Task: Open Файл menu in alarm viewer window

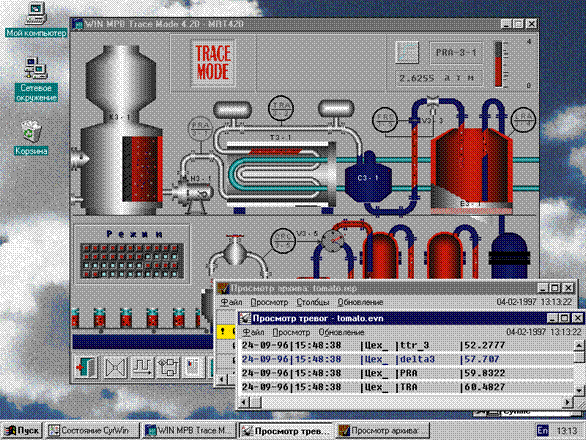Action: (x=253, y=332)
